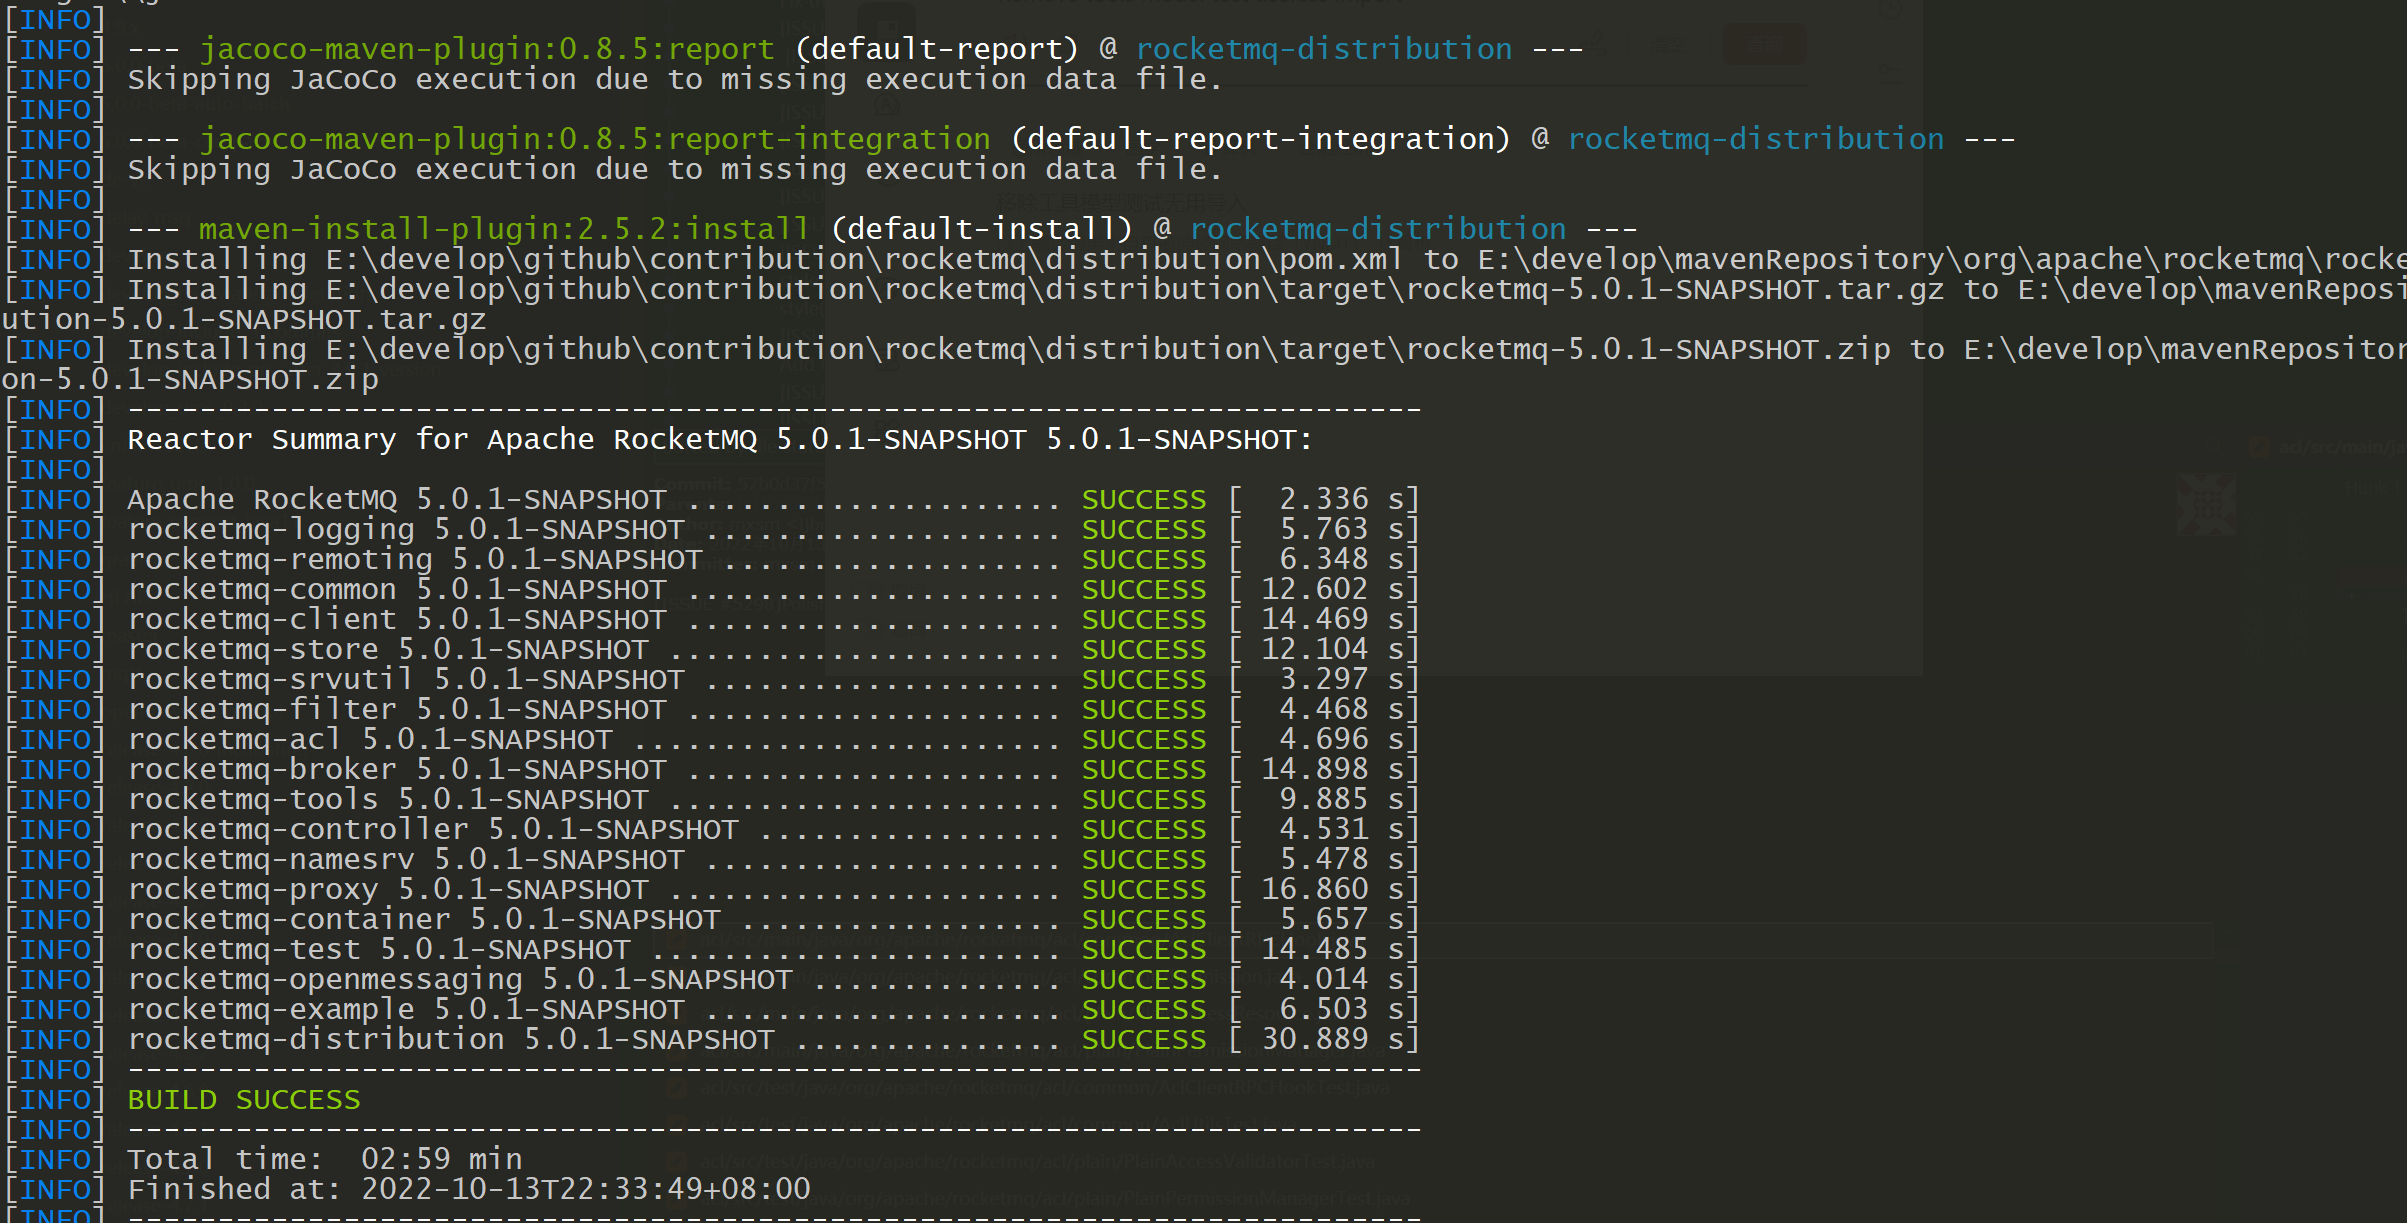Click SUCCESS status for rocketmq-openmessaging

pos(1143,979)
